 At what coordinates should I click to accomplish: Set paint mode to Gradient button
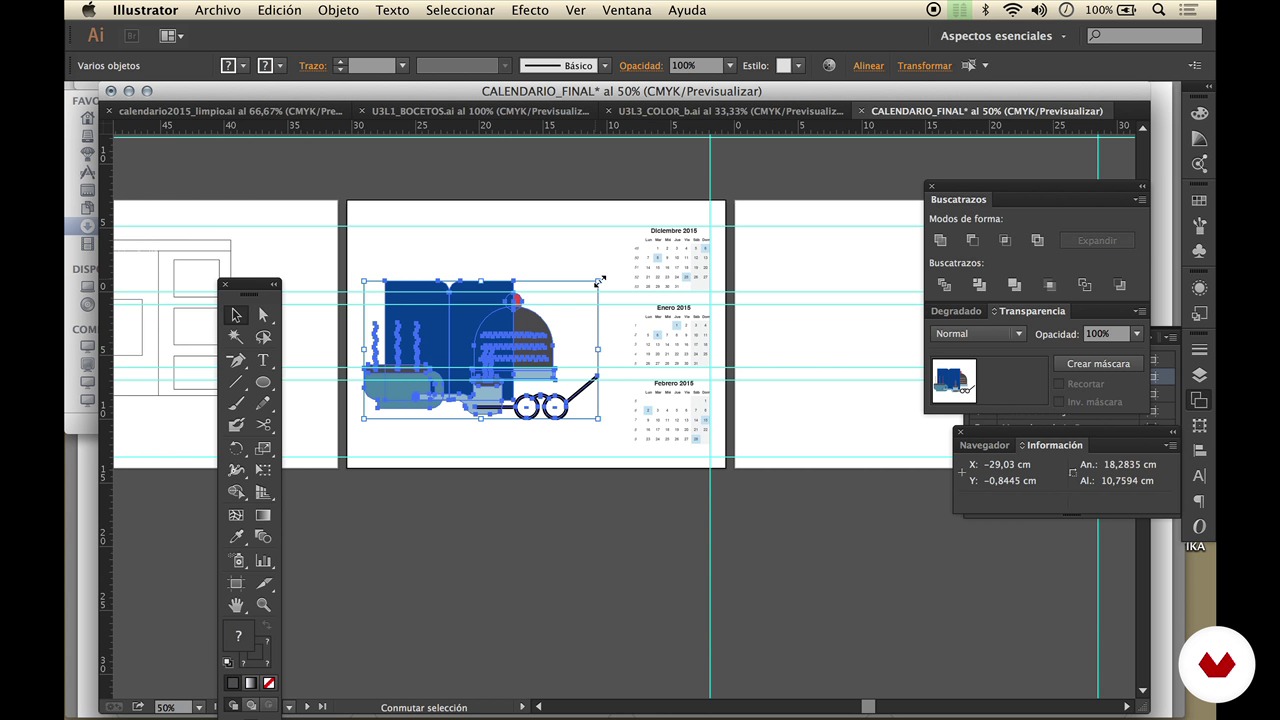[250, 683]
